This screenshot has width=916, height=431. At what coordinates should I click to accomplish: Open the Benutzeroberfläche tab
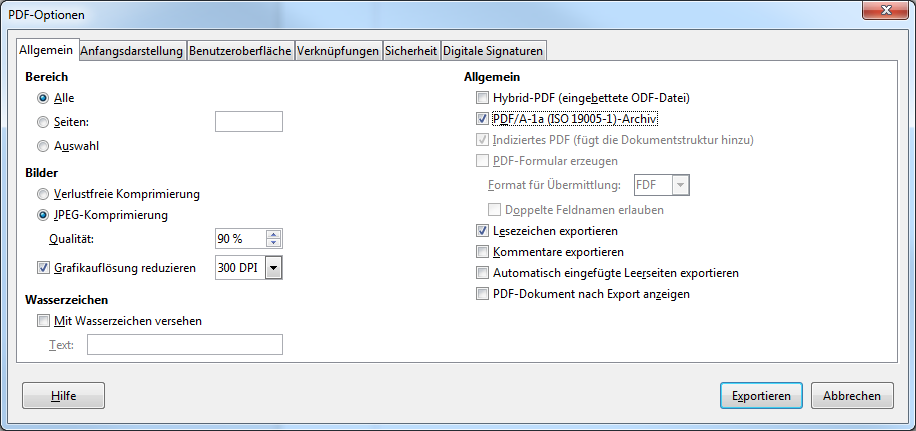240,51
